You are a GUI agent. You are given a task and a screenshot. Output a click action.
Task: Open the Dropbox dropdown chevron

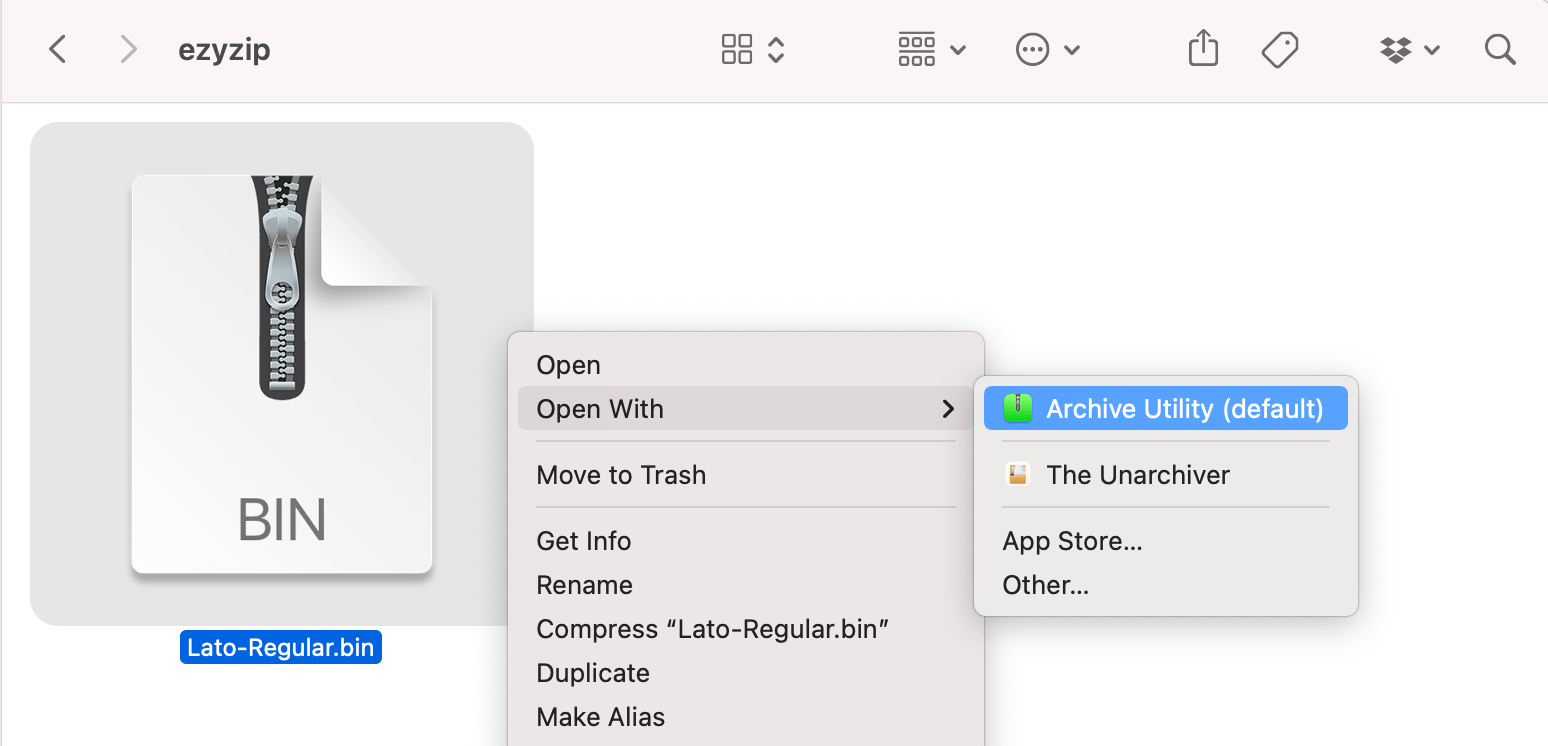coord(1432,48)
